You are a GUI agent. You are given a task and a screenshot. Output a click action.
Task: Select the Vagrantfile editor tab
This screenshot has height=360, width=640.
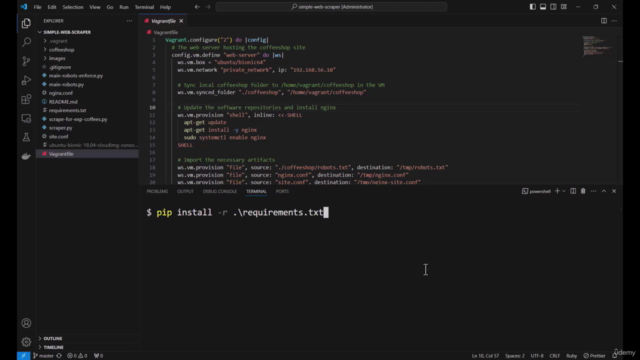click(163, 21)
